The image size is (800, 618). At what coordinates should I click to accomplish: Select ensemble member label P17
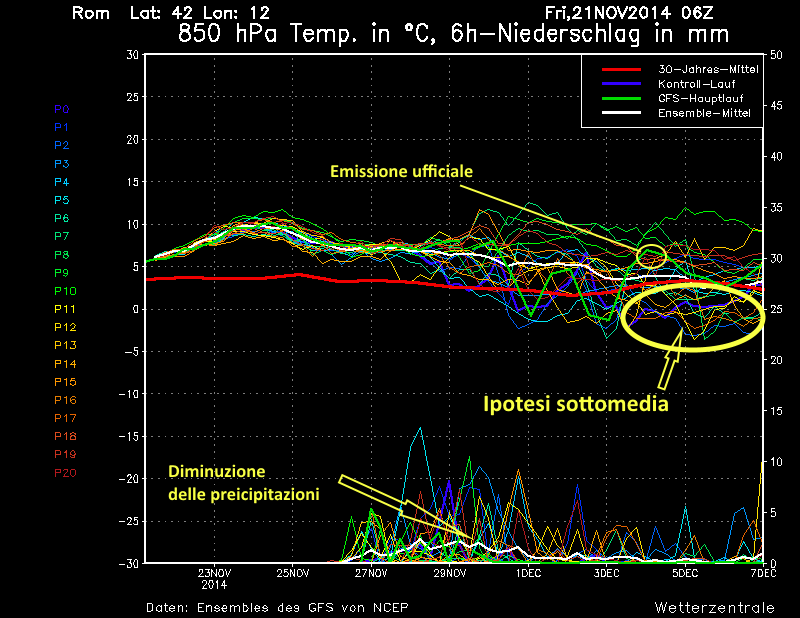pyautogui.click(x=65, y=418)
